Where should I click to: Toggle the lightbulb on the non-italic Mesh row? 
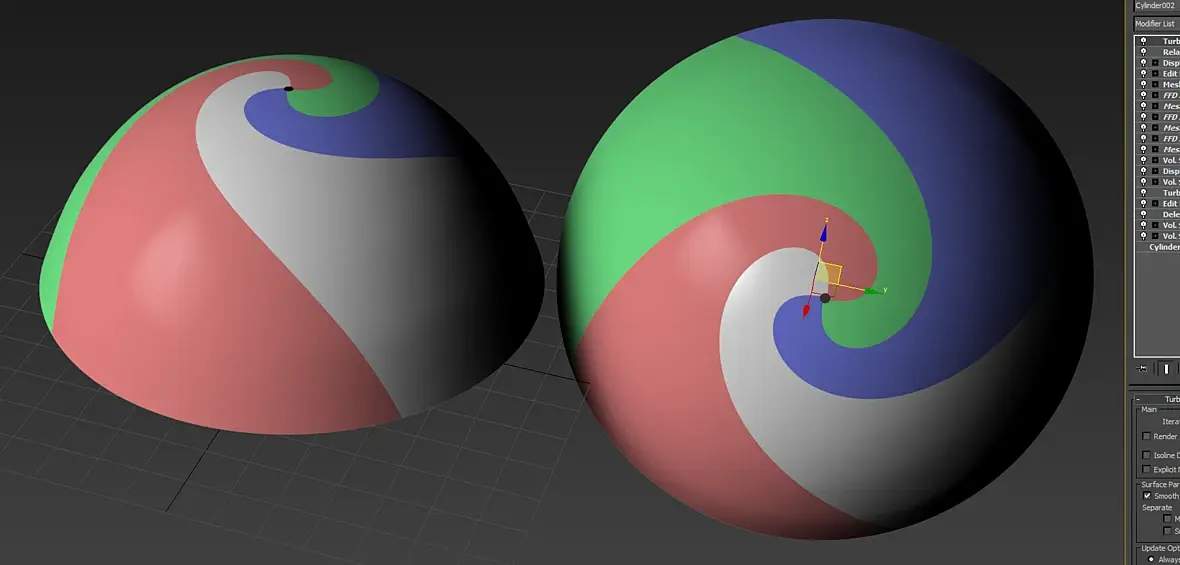pos(1143,84)
